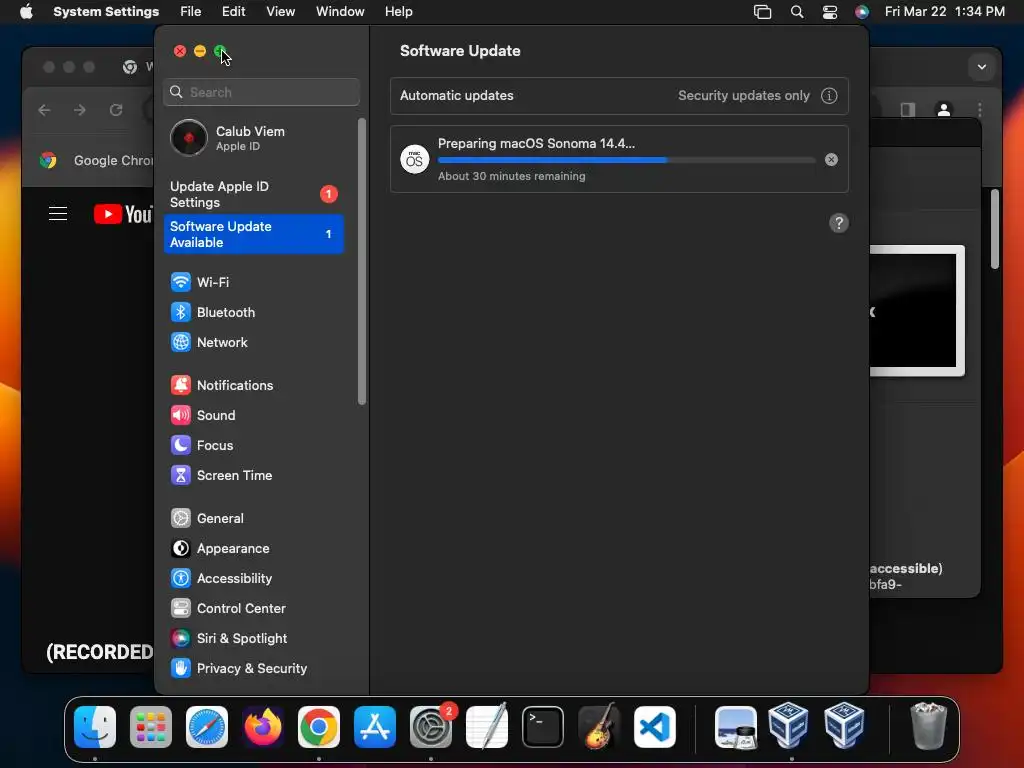Click the date and time clock
Screen dimensions: 1024x768
944,12
